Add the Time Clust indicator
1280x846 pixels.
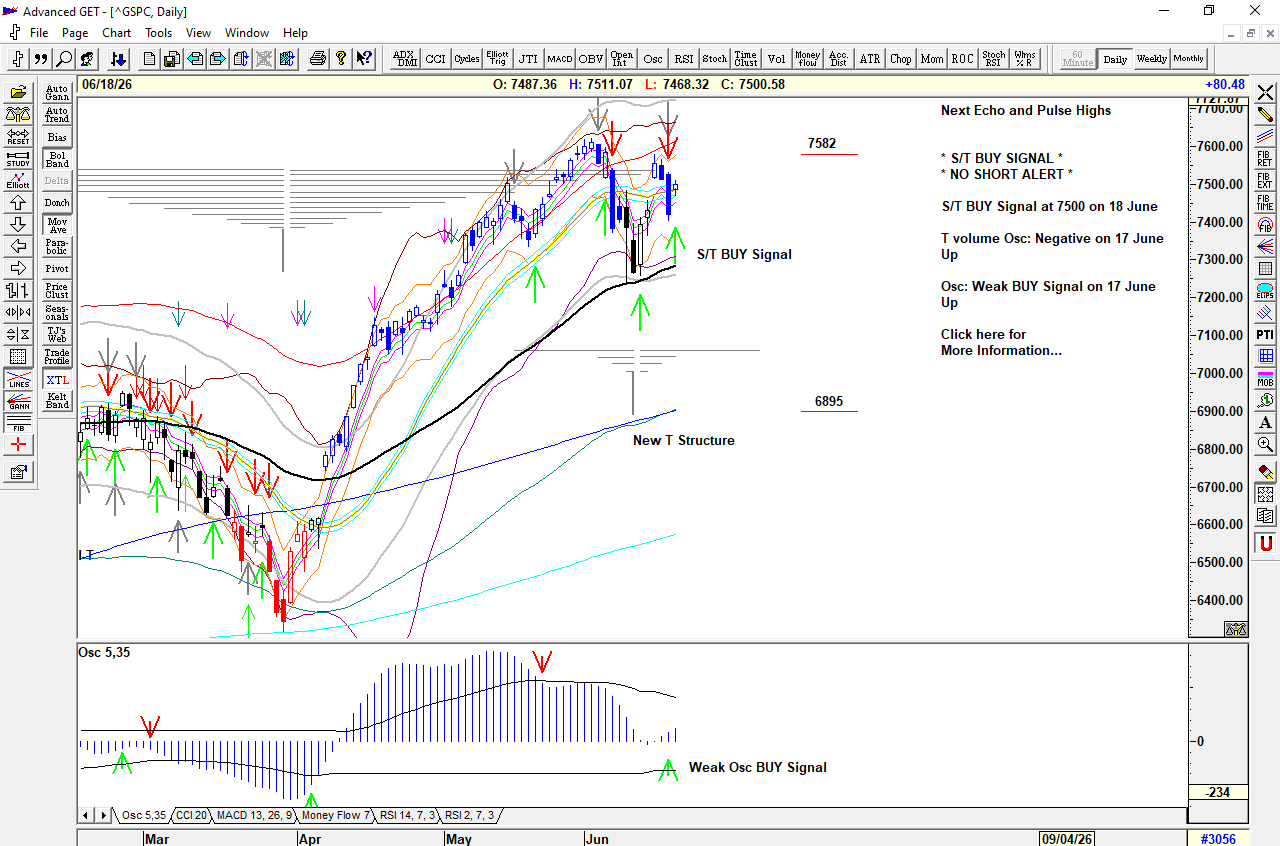coord(746,59)
